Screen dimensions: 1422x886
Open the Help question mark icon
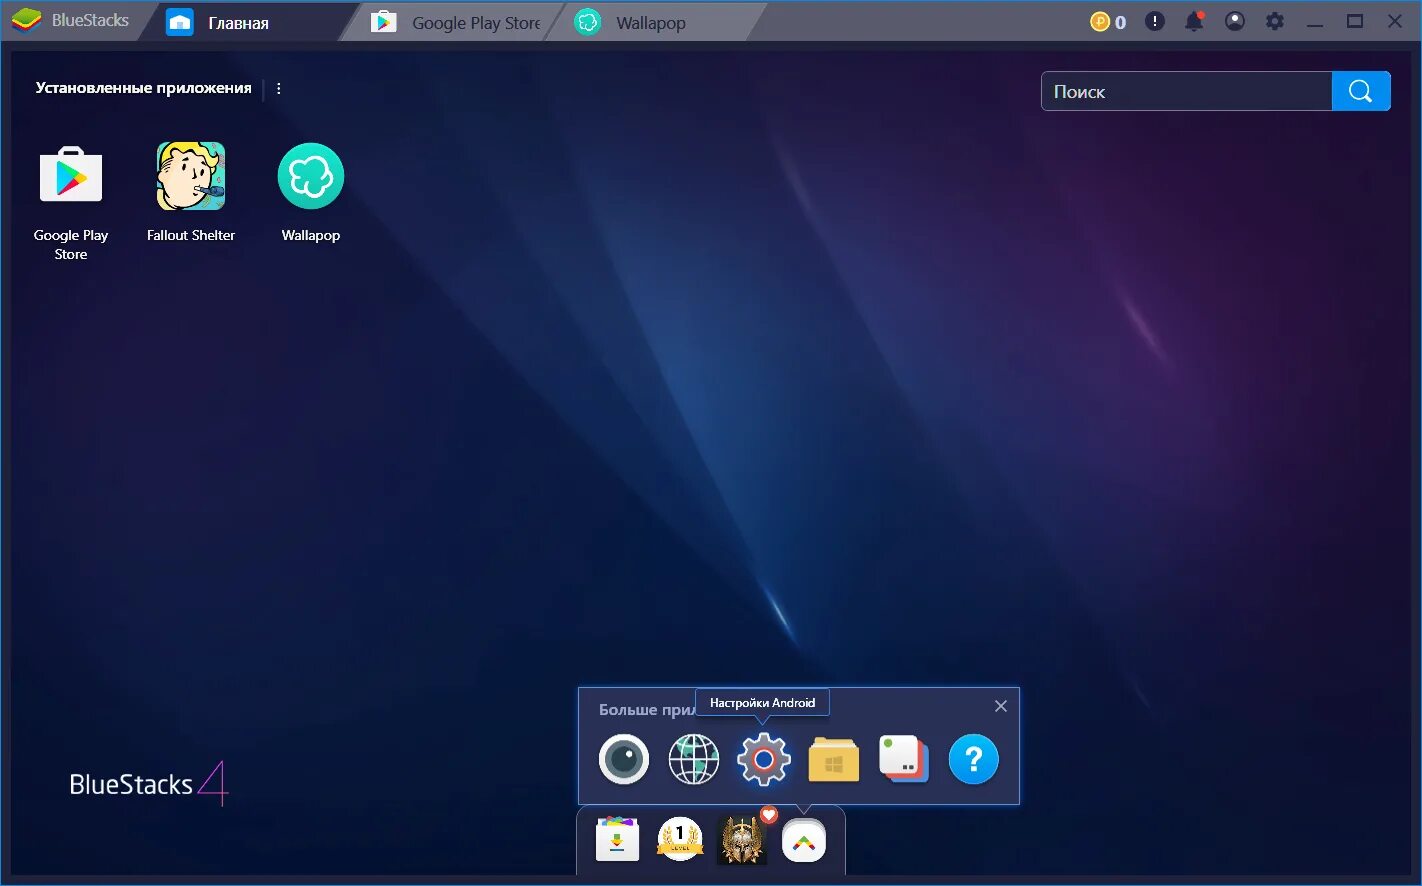[974, 760]
